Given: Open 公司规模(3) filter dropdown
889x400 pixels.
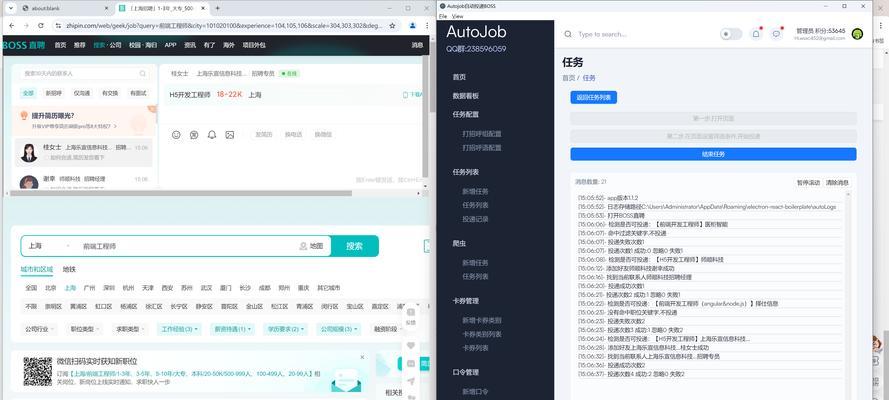Looking at the screenshot, I should click(338, 329).
